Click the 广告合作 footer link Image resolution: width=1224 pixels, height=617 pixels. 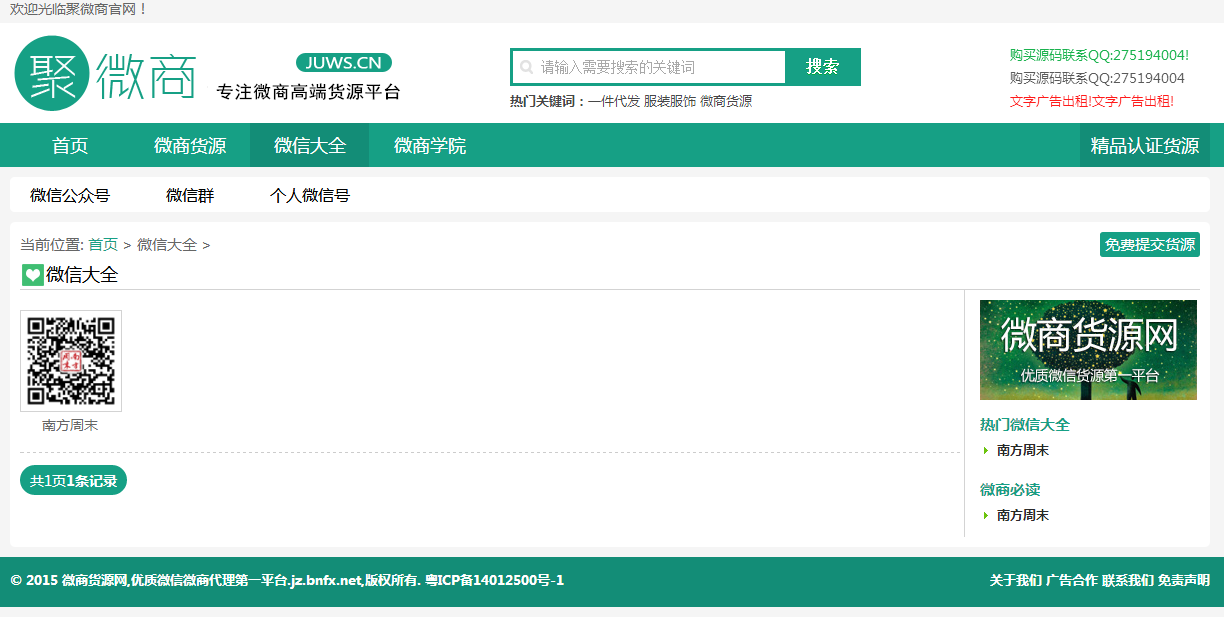(1072, 581)
